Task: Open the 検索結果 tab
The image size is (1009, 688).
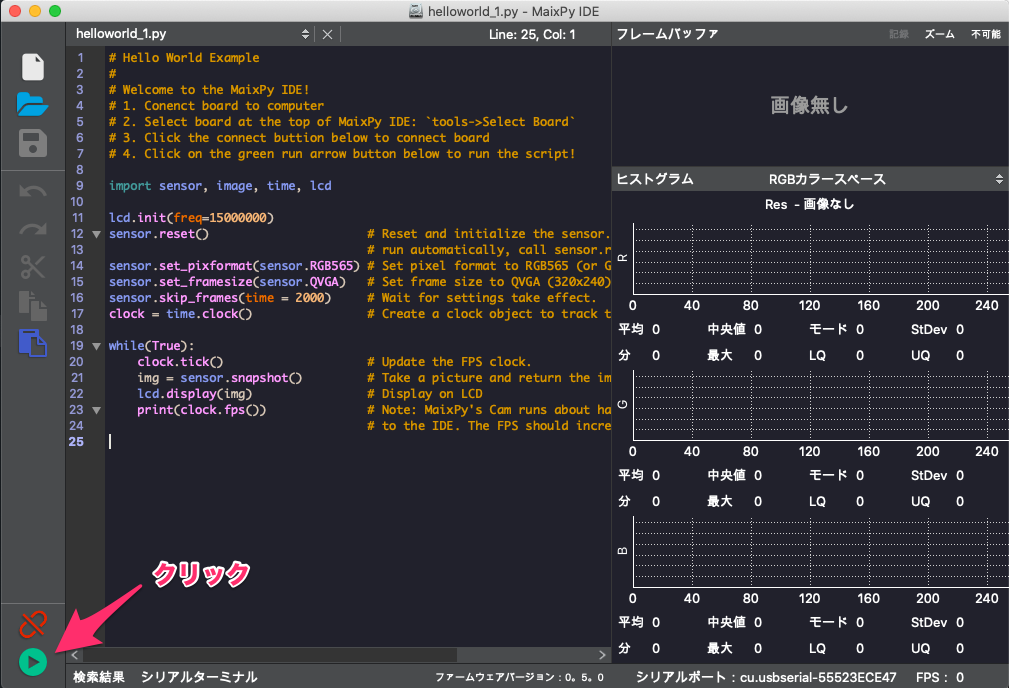Action: 99,677
